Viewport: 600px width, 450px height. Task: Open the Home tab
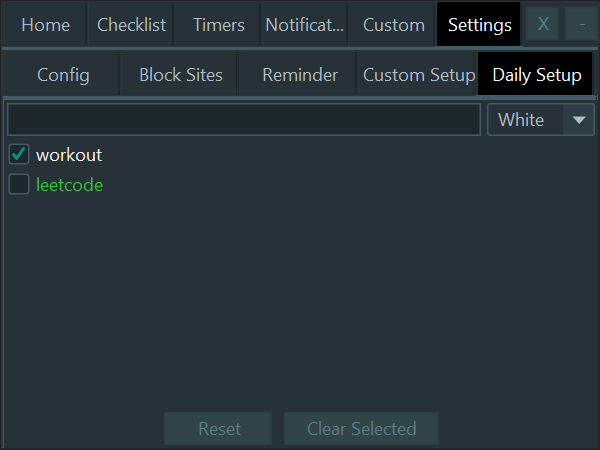(x=45, y=25)
